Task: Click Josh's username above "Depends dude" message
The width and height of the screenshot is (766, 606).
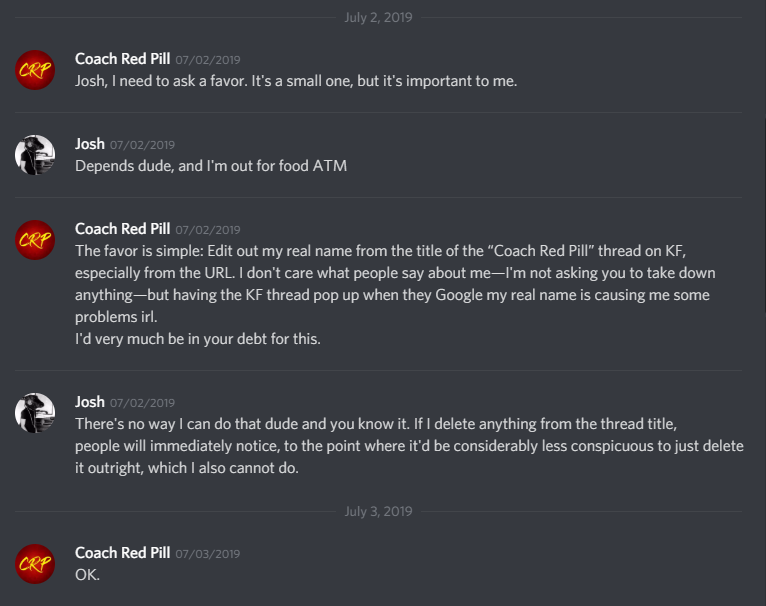Action: 90,143
